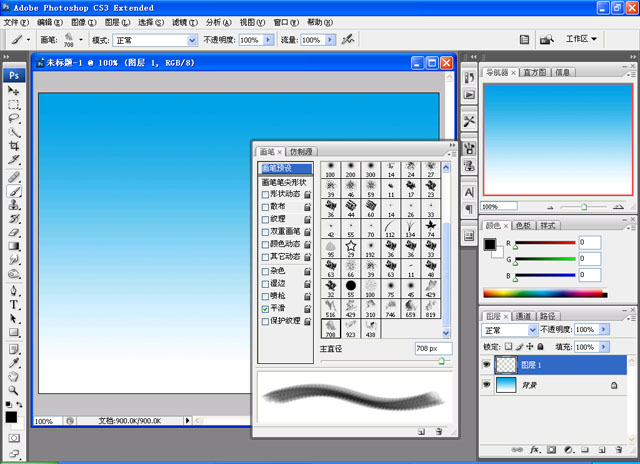Open Layers panel 不透明度 arrow
Image resolution: width=640 pixels, height=464 pixels.
pyautogui.click(x=604, y=329)
